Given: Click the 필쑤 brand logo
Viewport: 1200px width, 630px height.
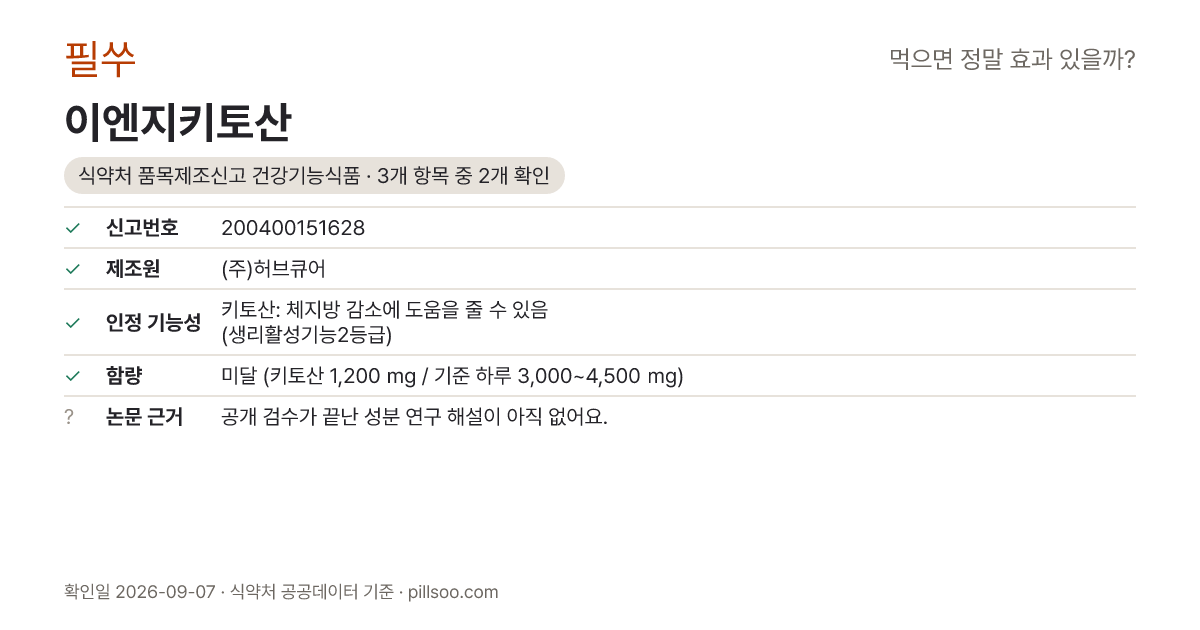Looking at the screenshot, I should tap(100, 59).
